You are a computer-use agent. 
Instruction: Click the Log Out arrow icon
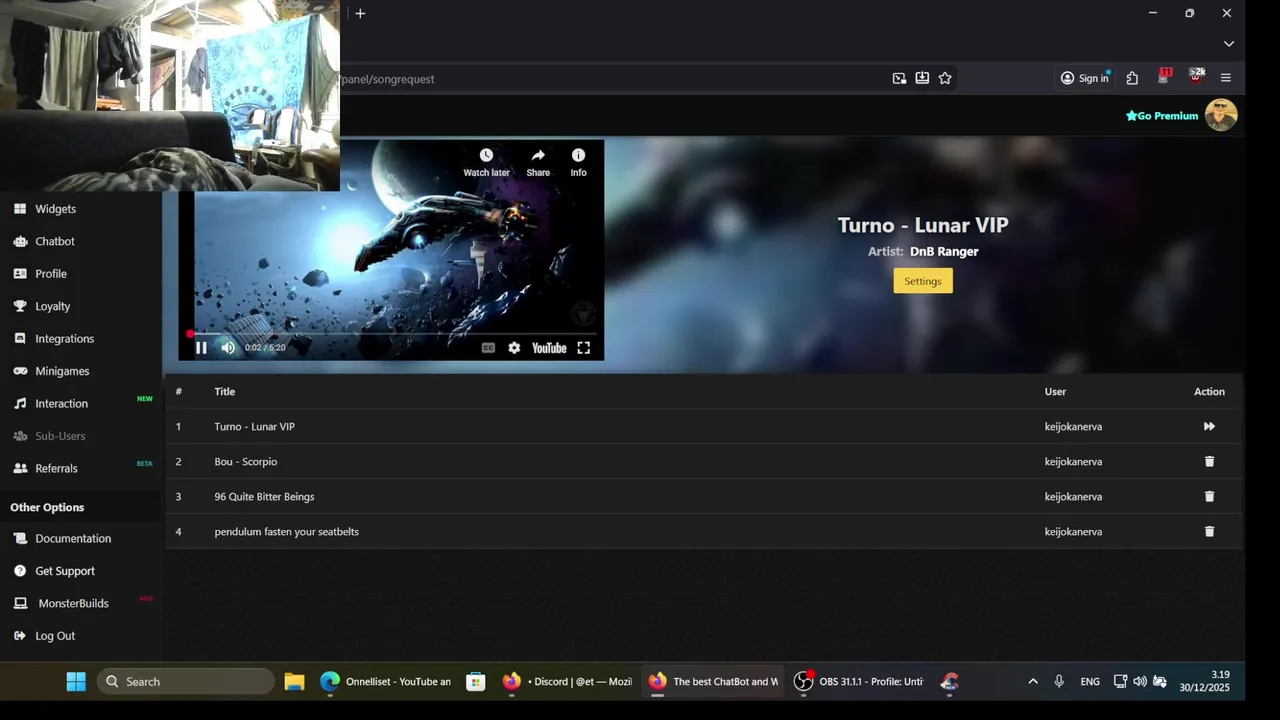(x=20, y=636)
